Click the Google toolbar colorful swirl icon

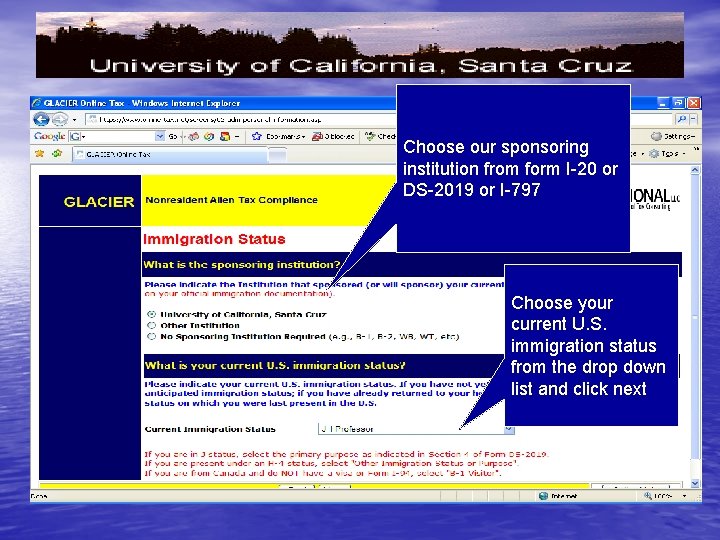209,136
